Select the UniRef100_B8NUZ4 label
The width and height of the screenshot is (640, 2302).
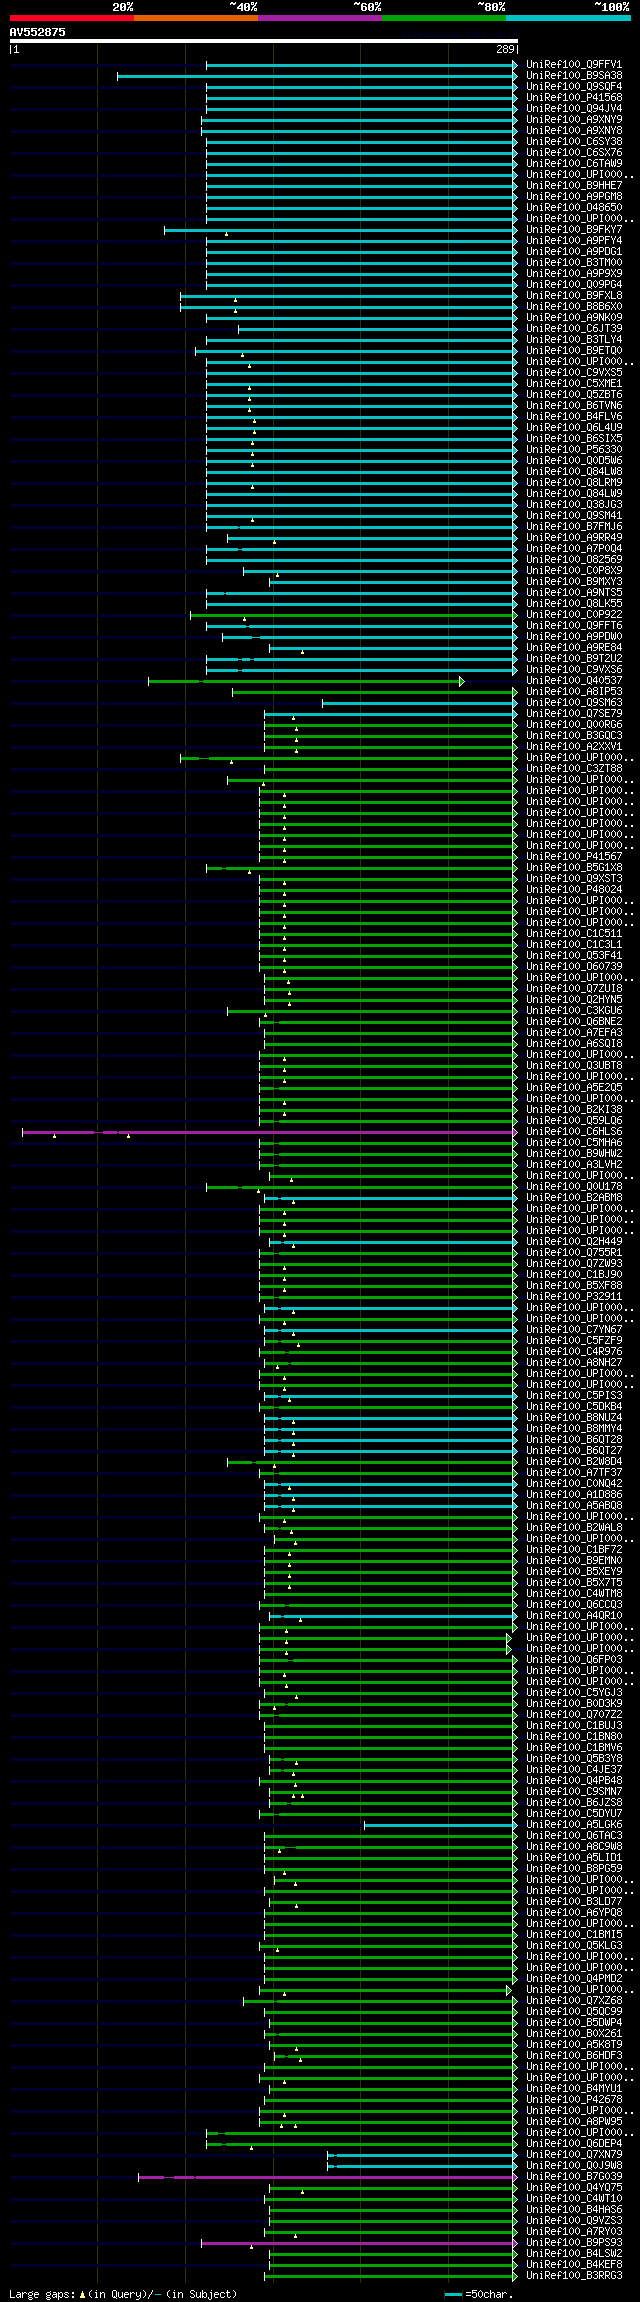574,1418
